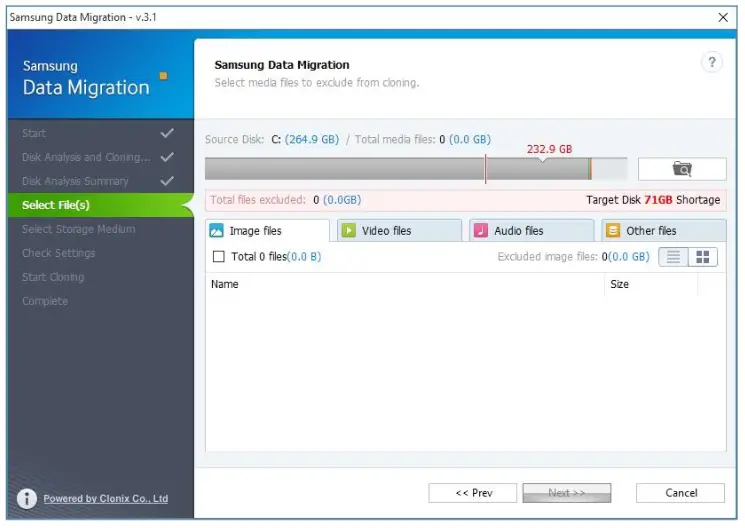Click the pink Audio files note icon
The height and width of the screenshot is (528, 745).
(x=481, y=230)
